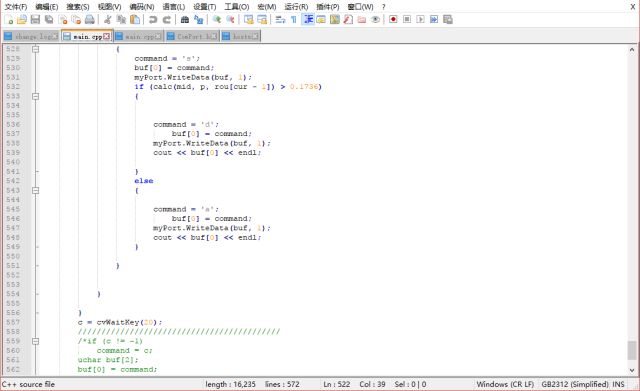Screen dimensions: 640x391
Task: Collapse the code block at line 528
Action: click(36, 49)
